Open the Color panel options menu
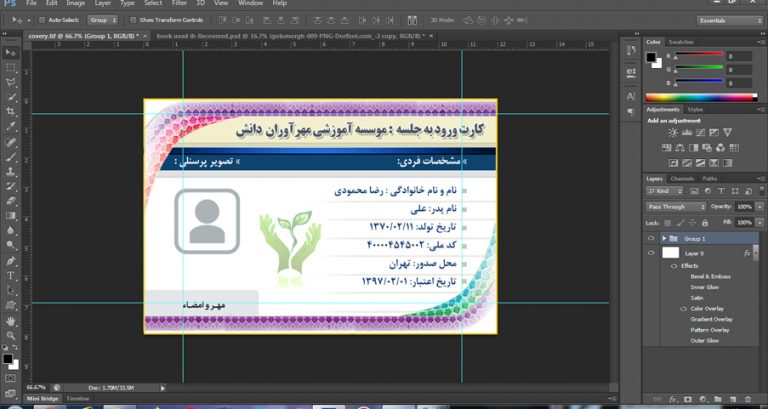 click(761, 42)
